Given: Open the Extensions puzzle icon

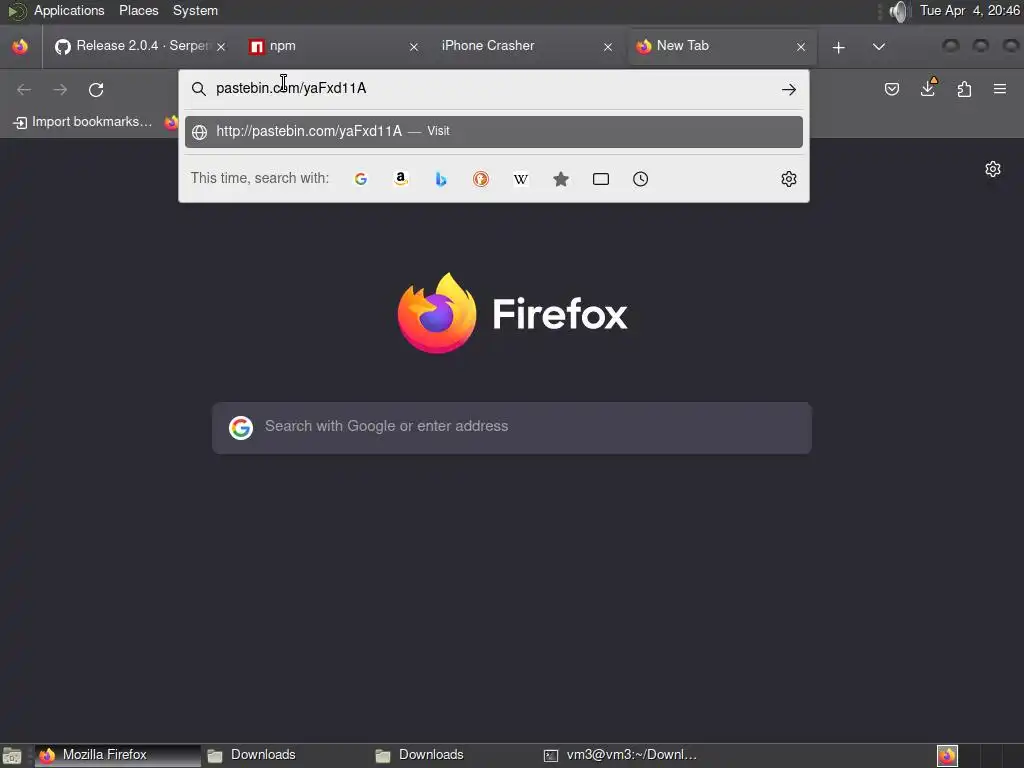Looking at the screenshot, I should [964, 89].
